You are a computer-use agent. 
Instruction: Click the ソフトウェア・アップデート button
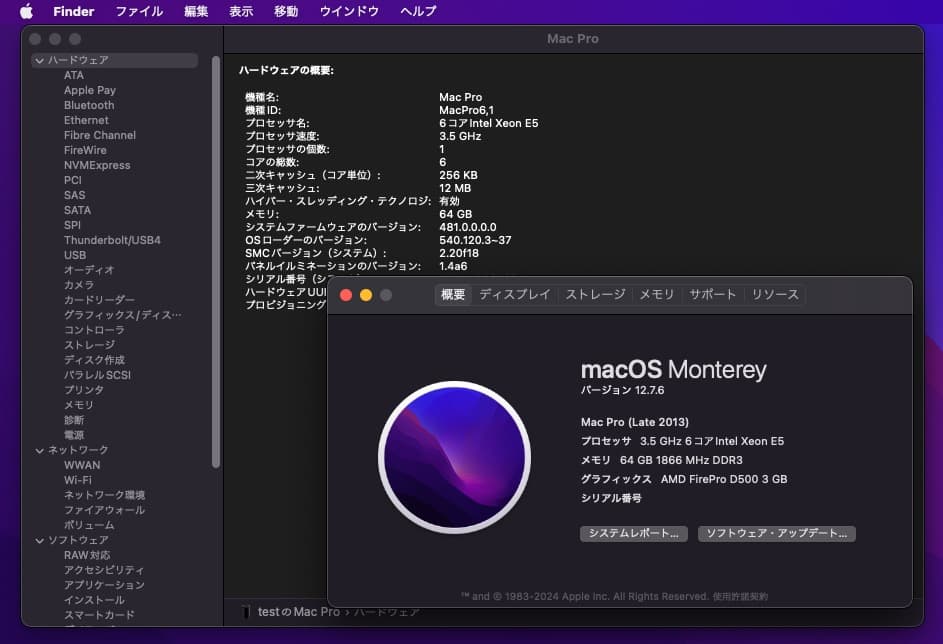(777, 533)
